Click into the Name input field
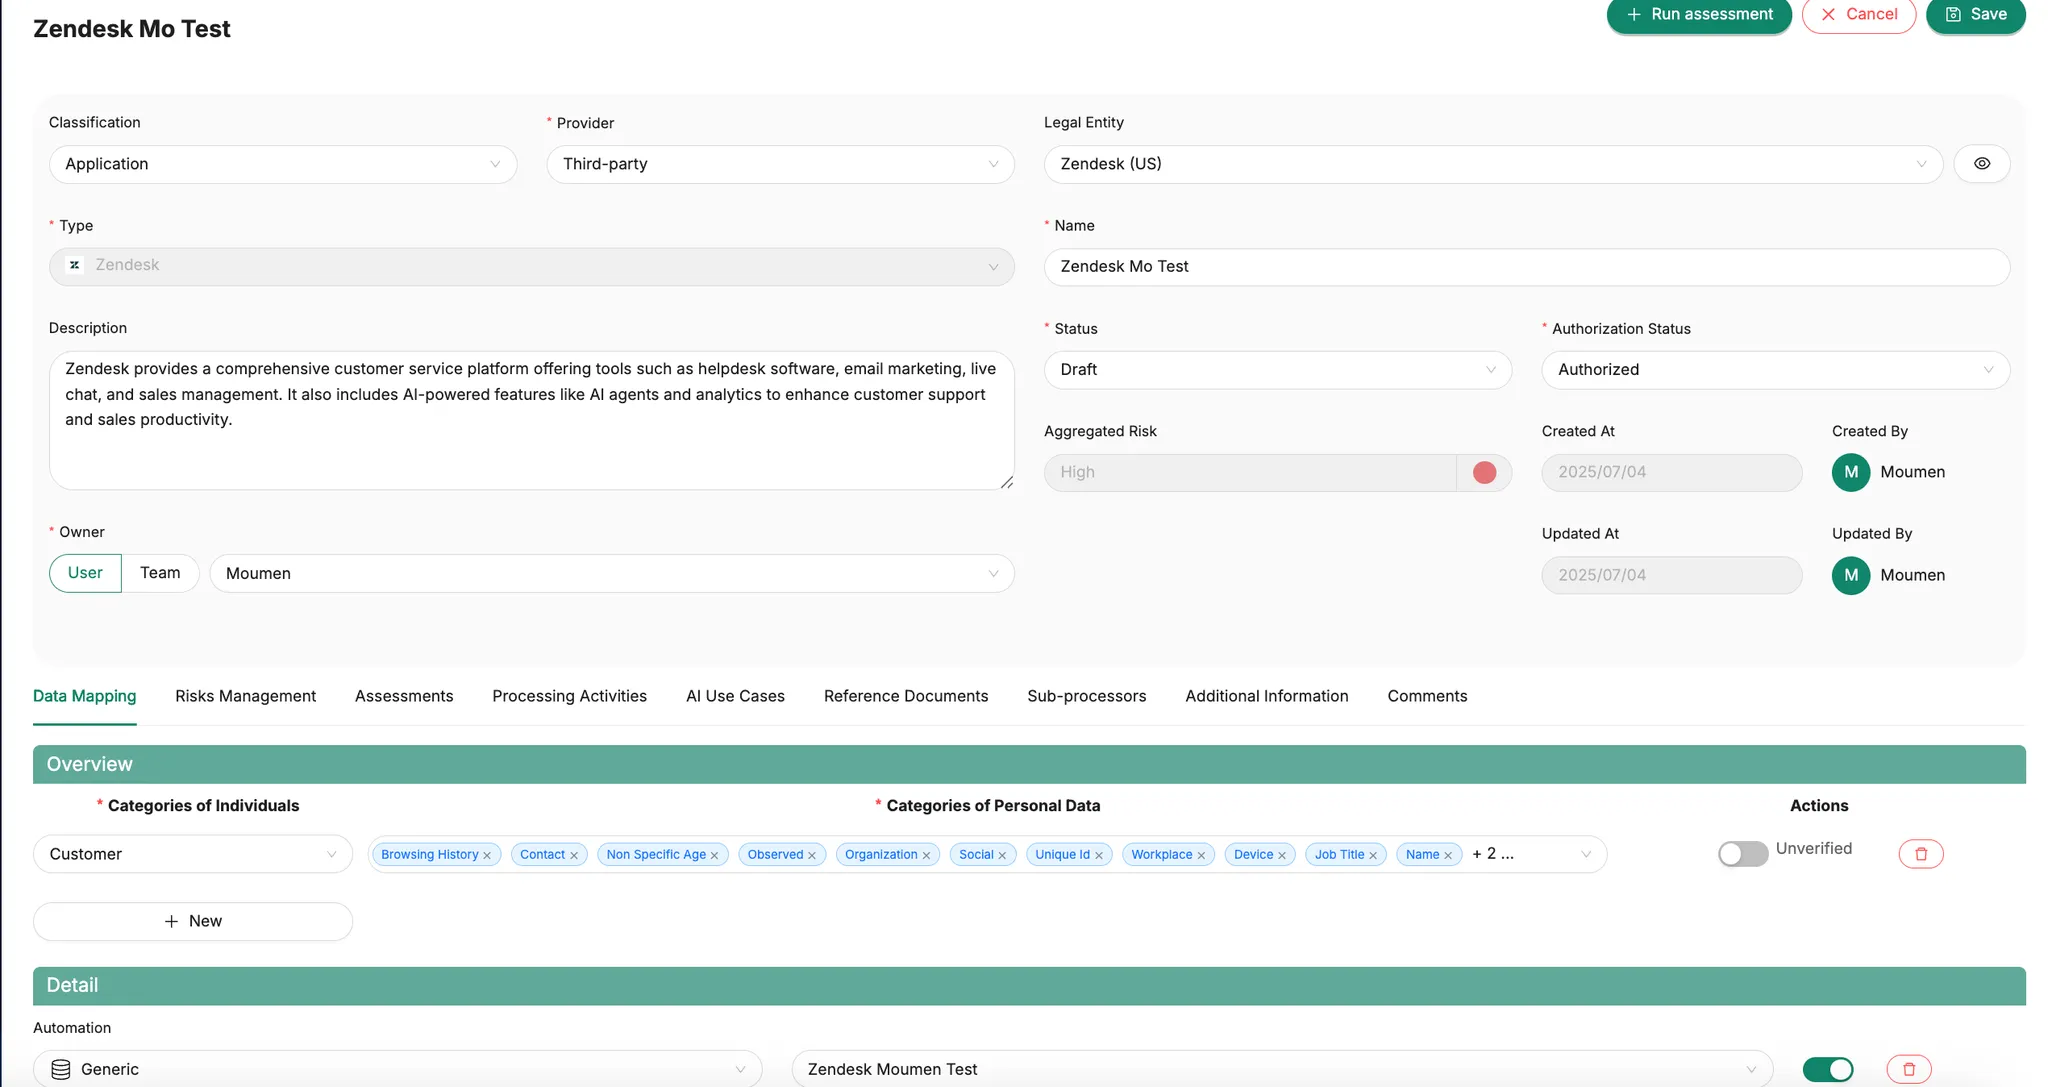 1526,267
